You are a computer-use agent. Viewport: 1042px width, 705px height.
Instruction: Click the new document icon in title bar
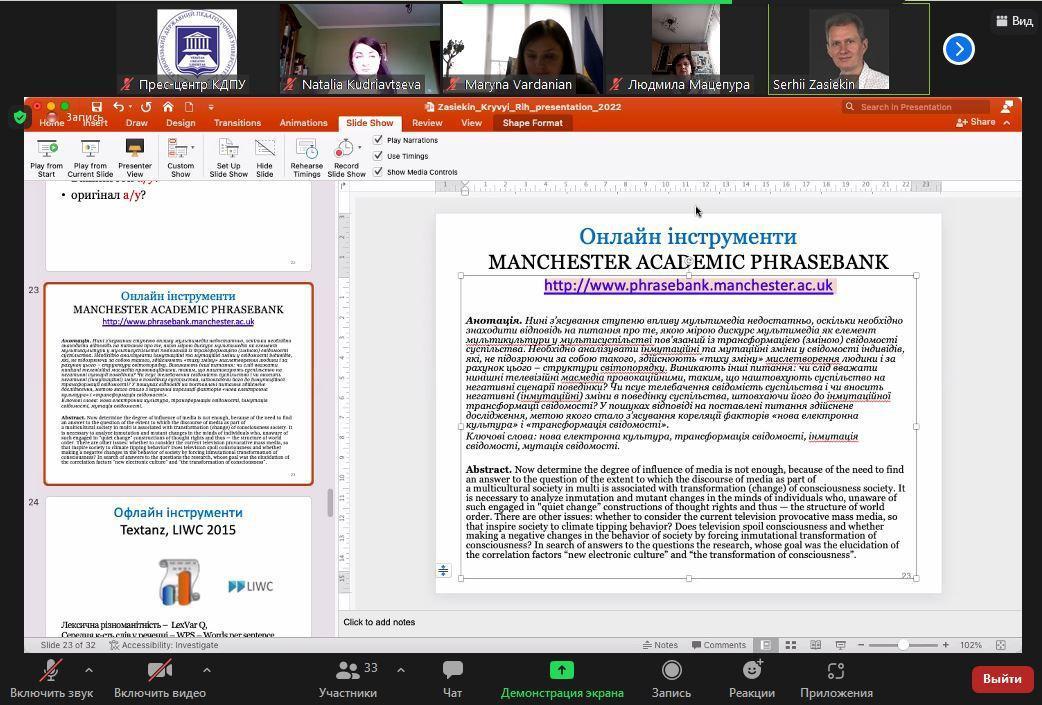189,106
